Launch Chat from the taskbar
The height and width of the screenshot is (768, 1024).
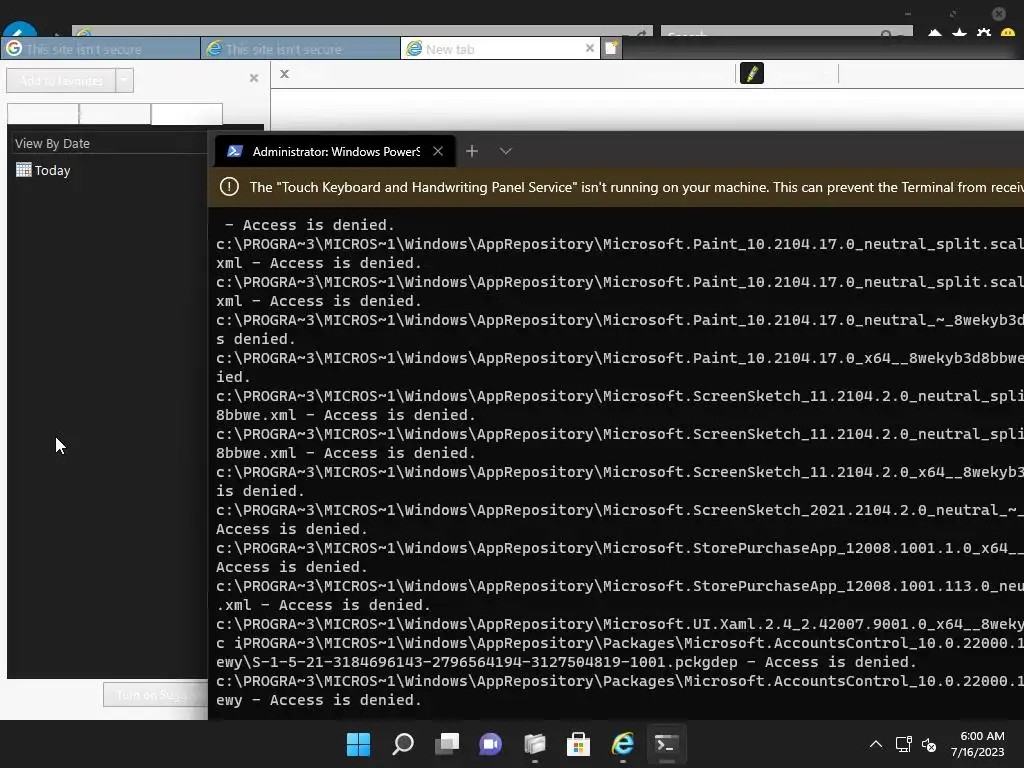(490, 744)
